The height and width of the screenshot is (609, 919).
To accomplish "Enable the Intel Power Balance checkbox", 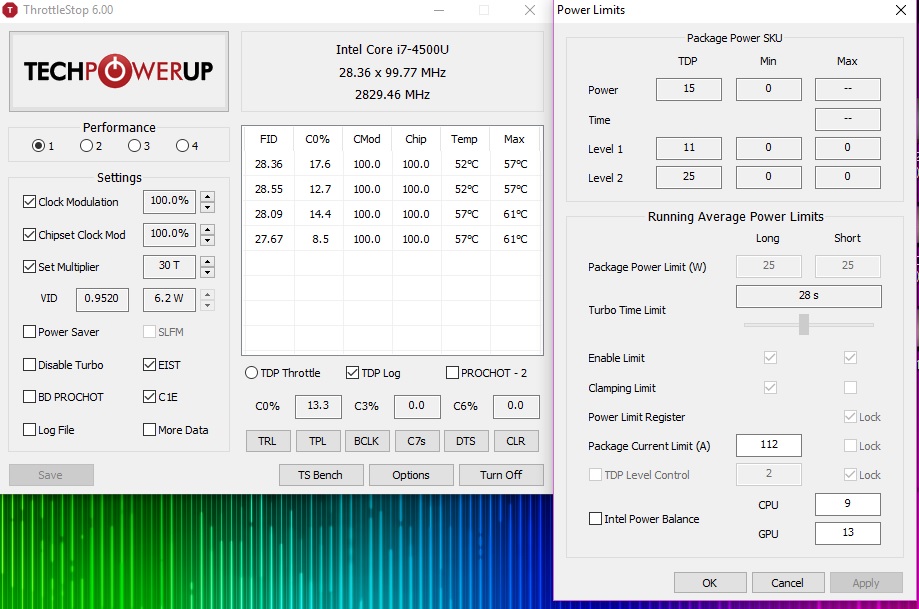I will [x=595, y=519].
